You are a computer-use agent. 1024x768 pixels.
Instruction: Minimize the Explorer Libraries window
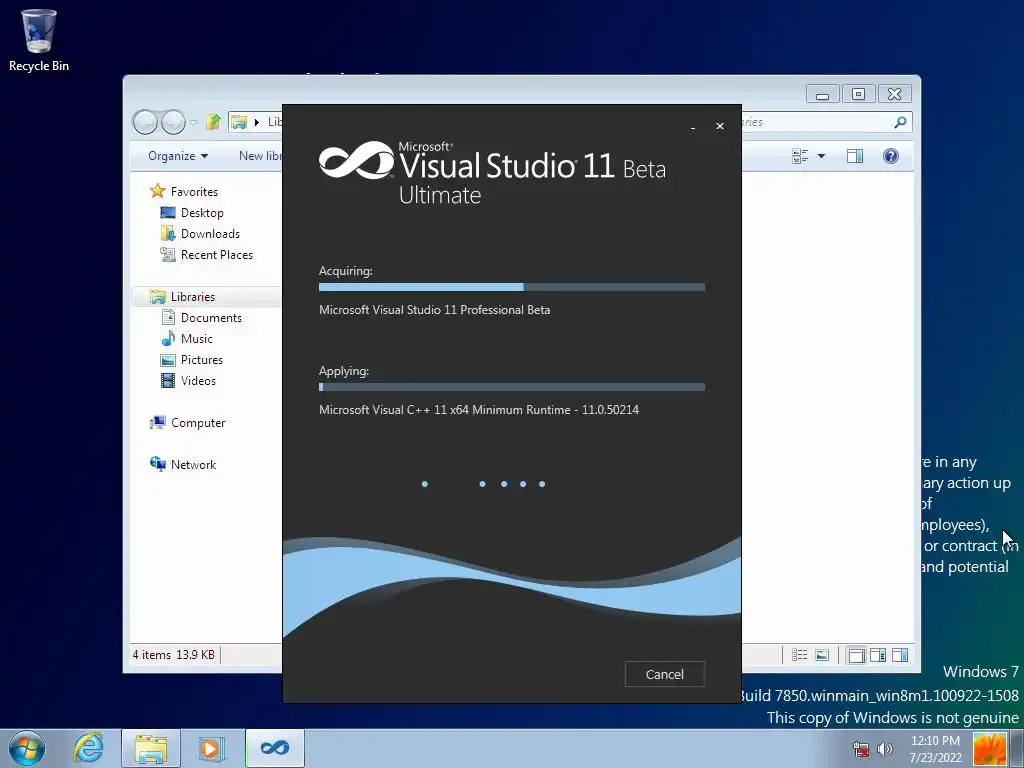pyautogui.click(x=822, y=94)
